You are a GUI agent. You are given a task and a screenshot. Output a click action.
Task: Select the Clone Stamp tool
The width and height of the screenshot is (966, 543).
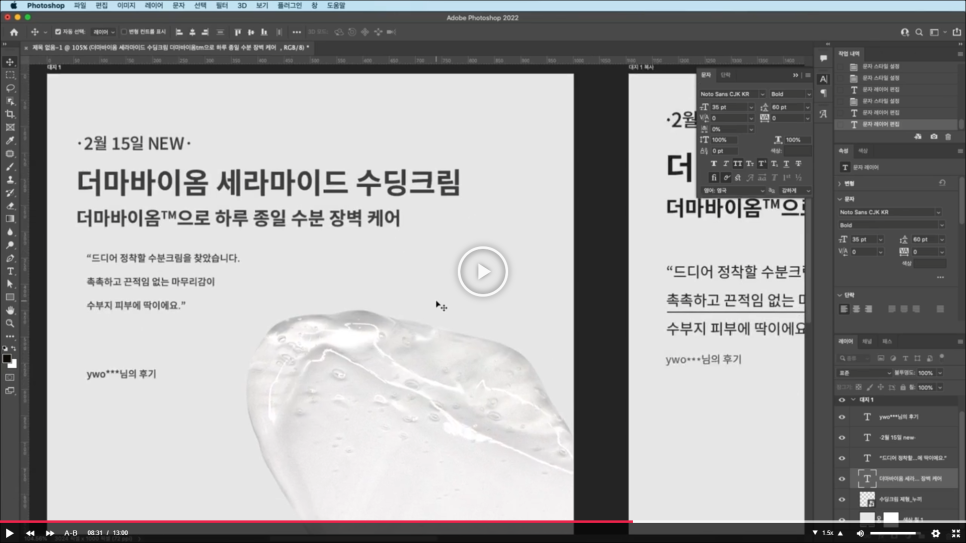[10, 180]
